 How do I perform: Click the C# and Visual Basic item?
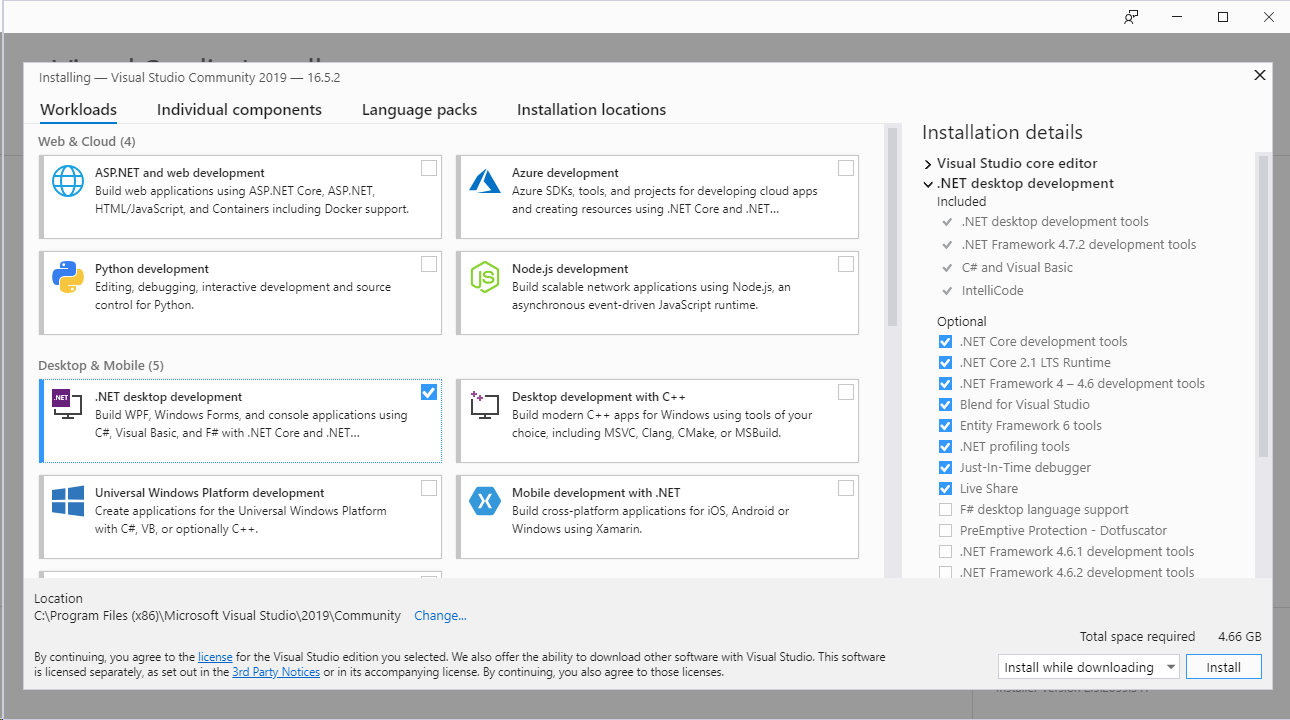click(1017, 268)
